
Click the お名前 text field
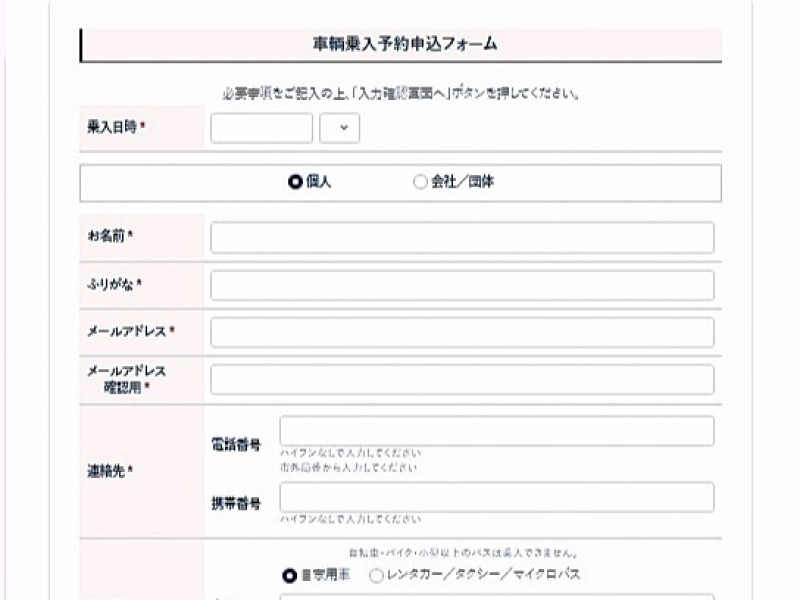[x=462, y=238]
